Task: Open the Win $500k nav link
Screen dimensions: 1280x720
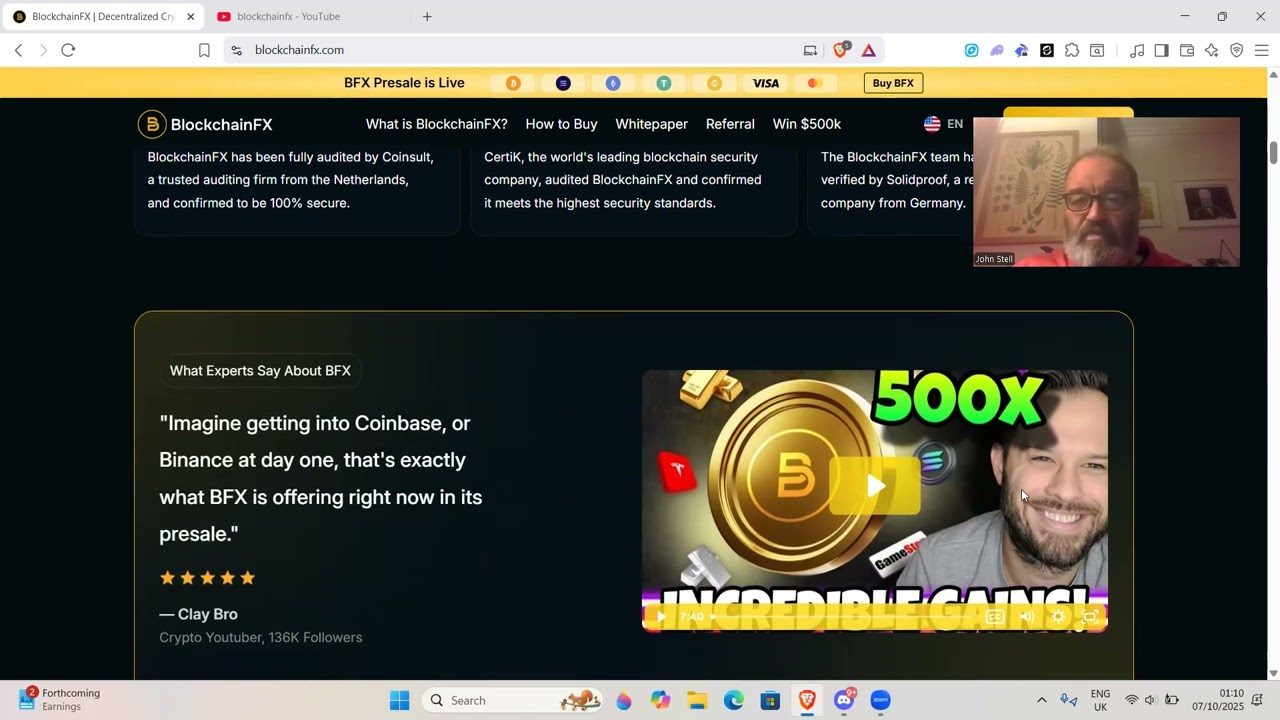Action: click(x=807, y=124)
